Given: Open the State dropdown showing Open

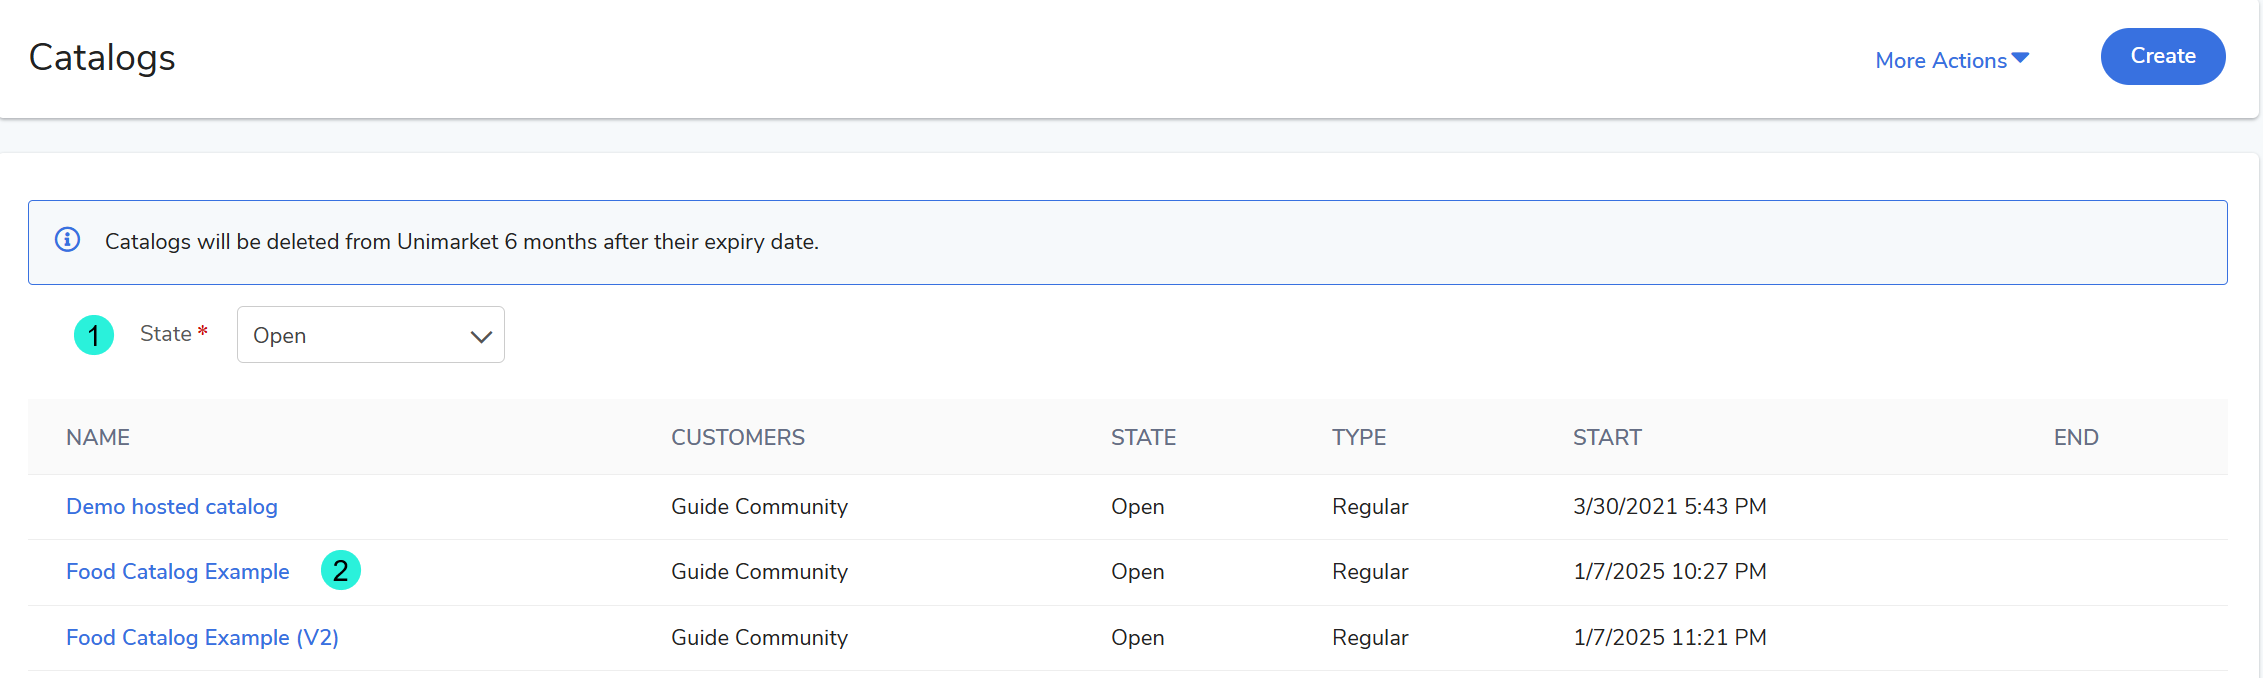Looking at the screenshot, I should (370, 335).
